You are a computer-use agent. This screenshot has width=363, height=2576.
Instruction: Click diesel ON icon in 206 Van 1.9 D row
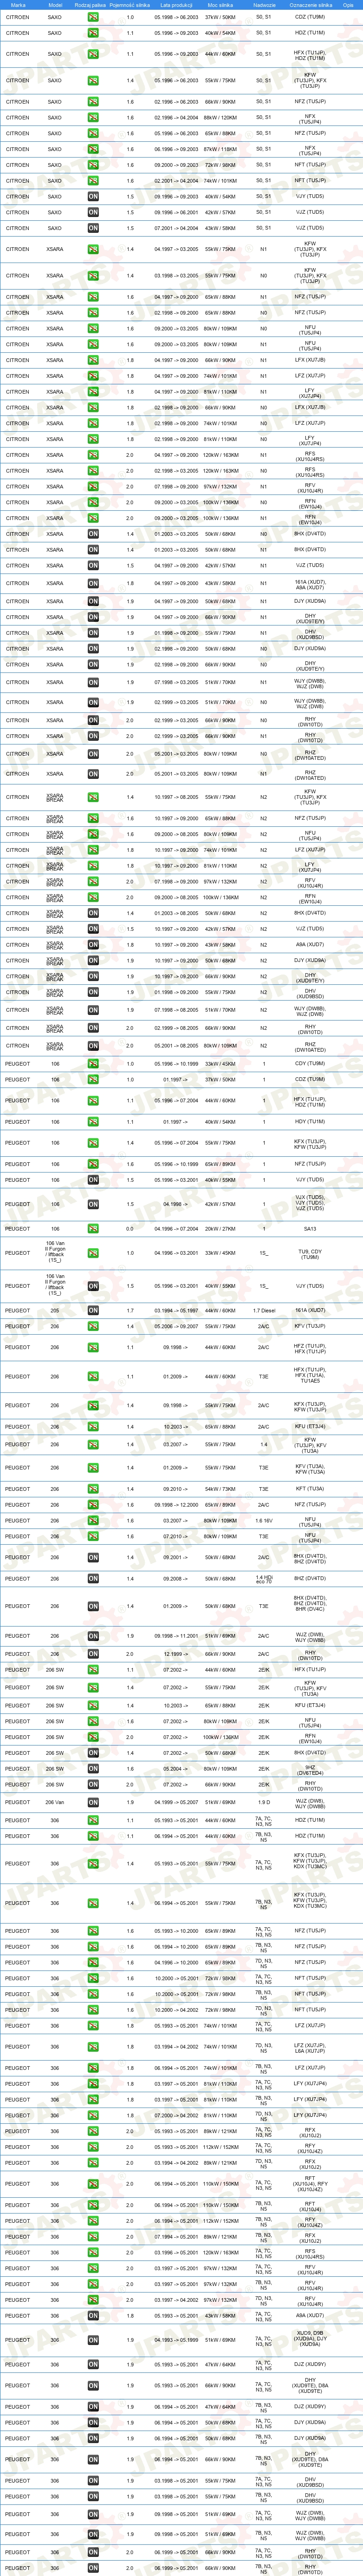[x=93, y=1802]
